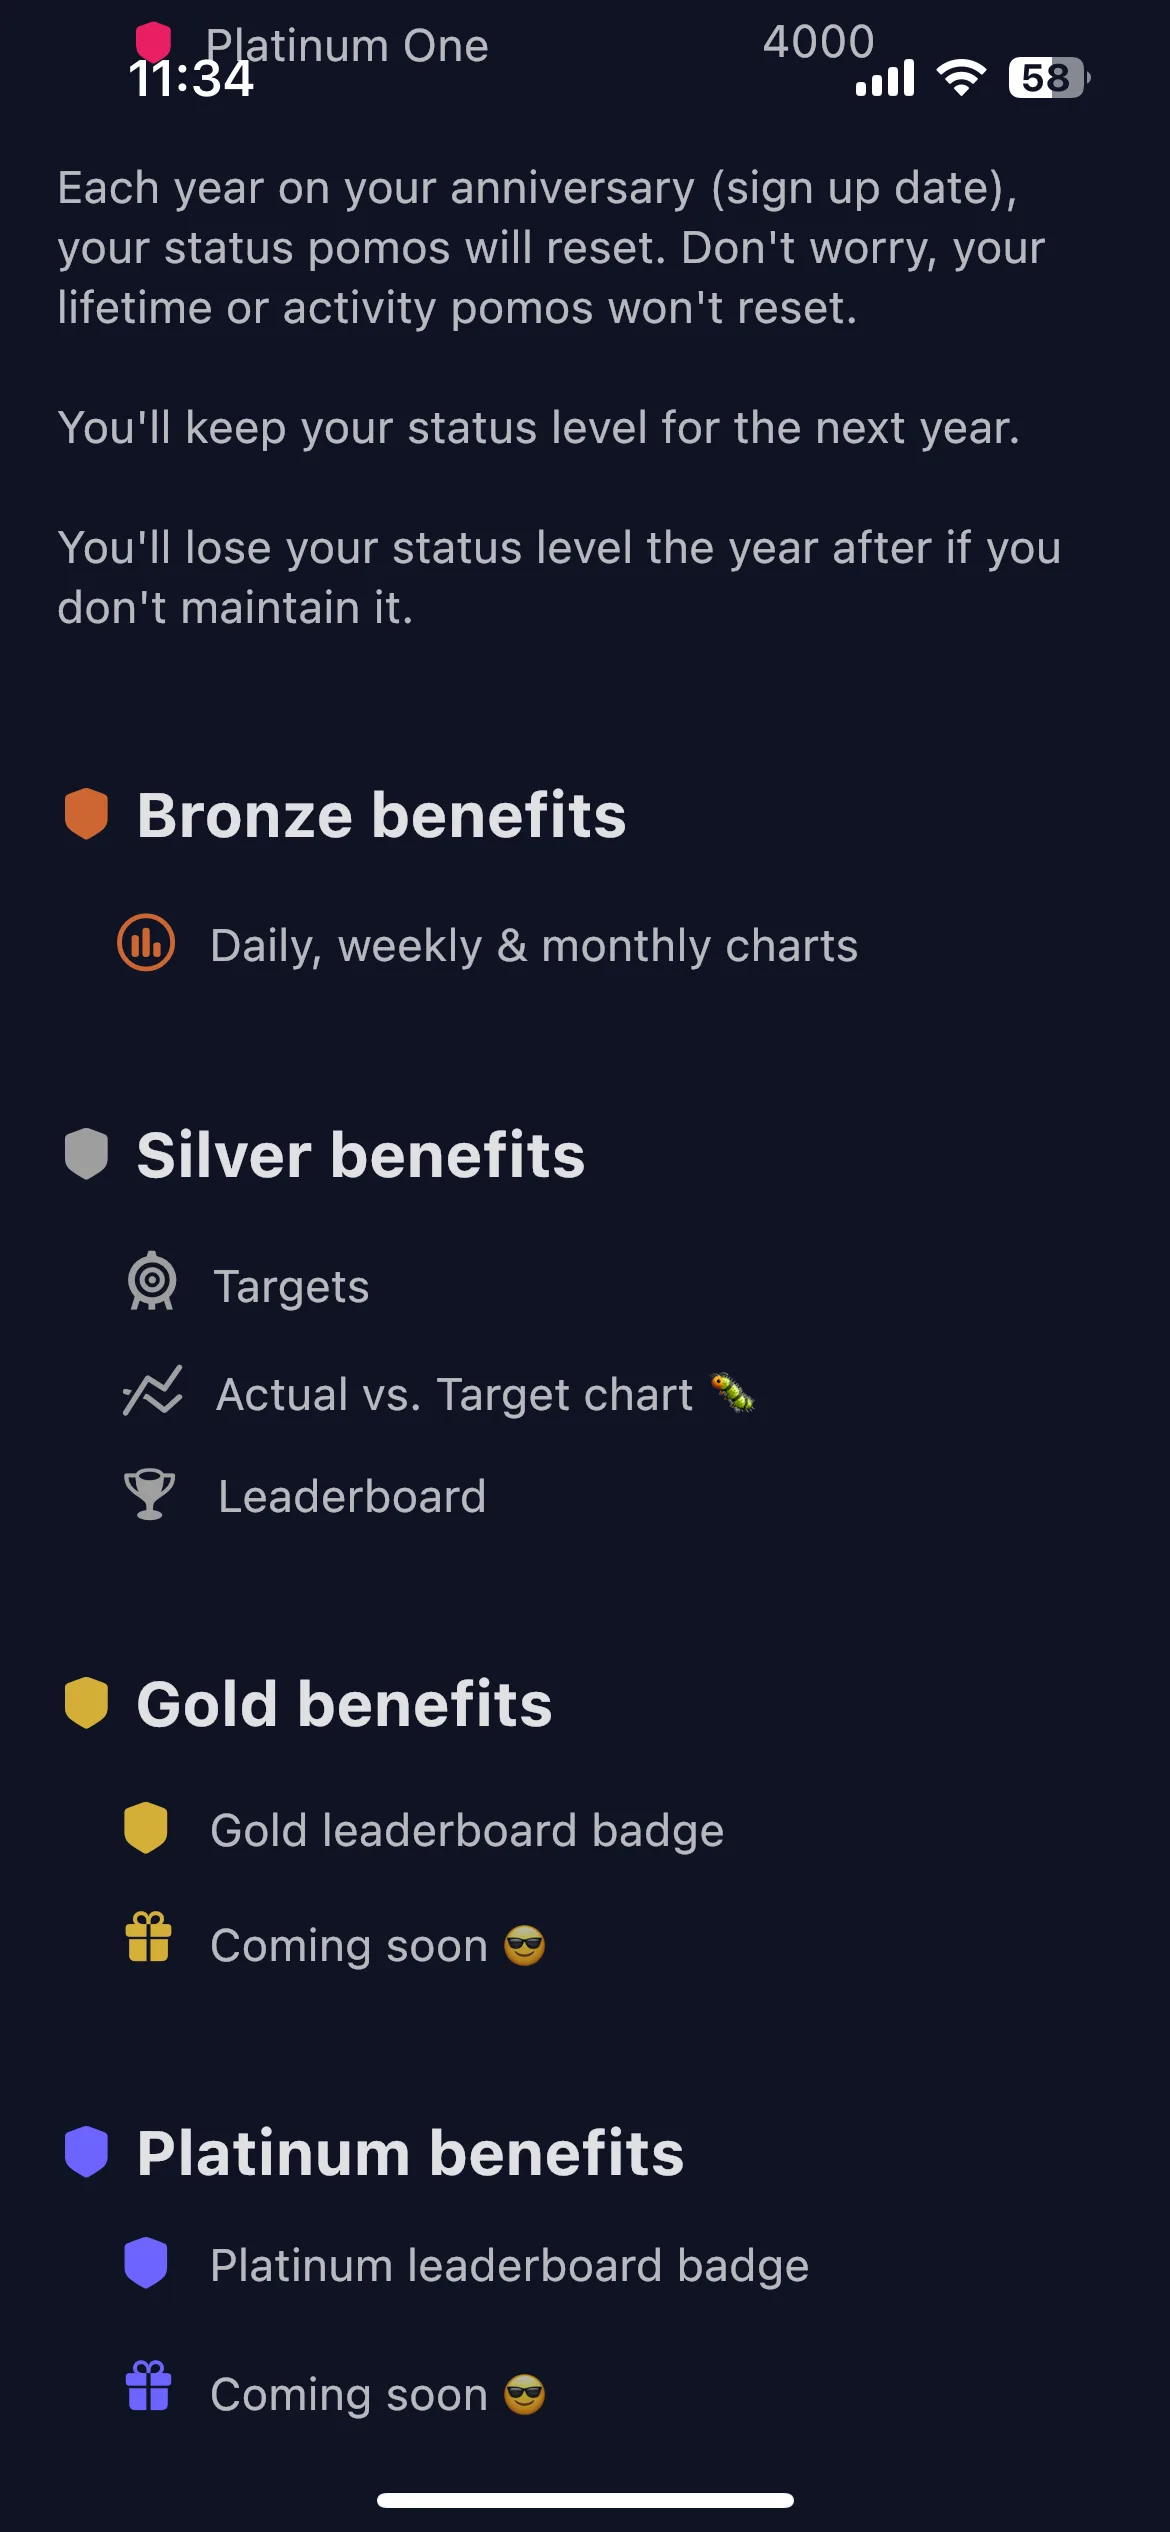Tap the pink Platinum One shield at top
Screen dimensions: 1170x2532
tap(153, 42)
